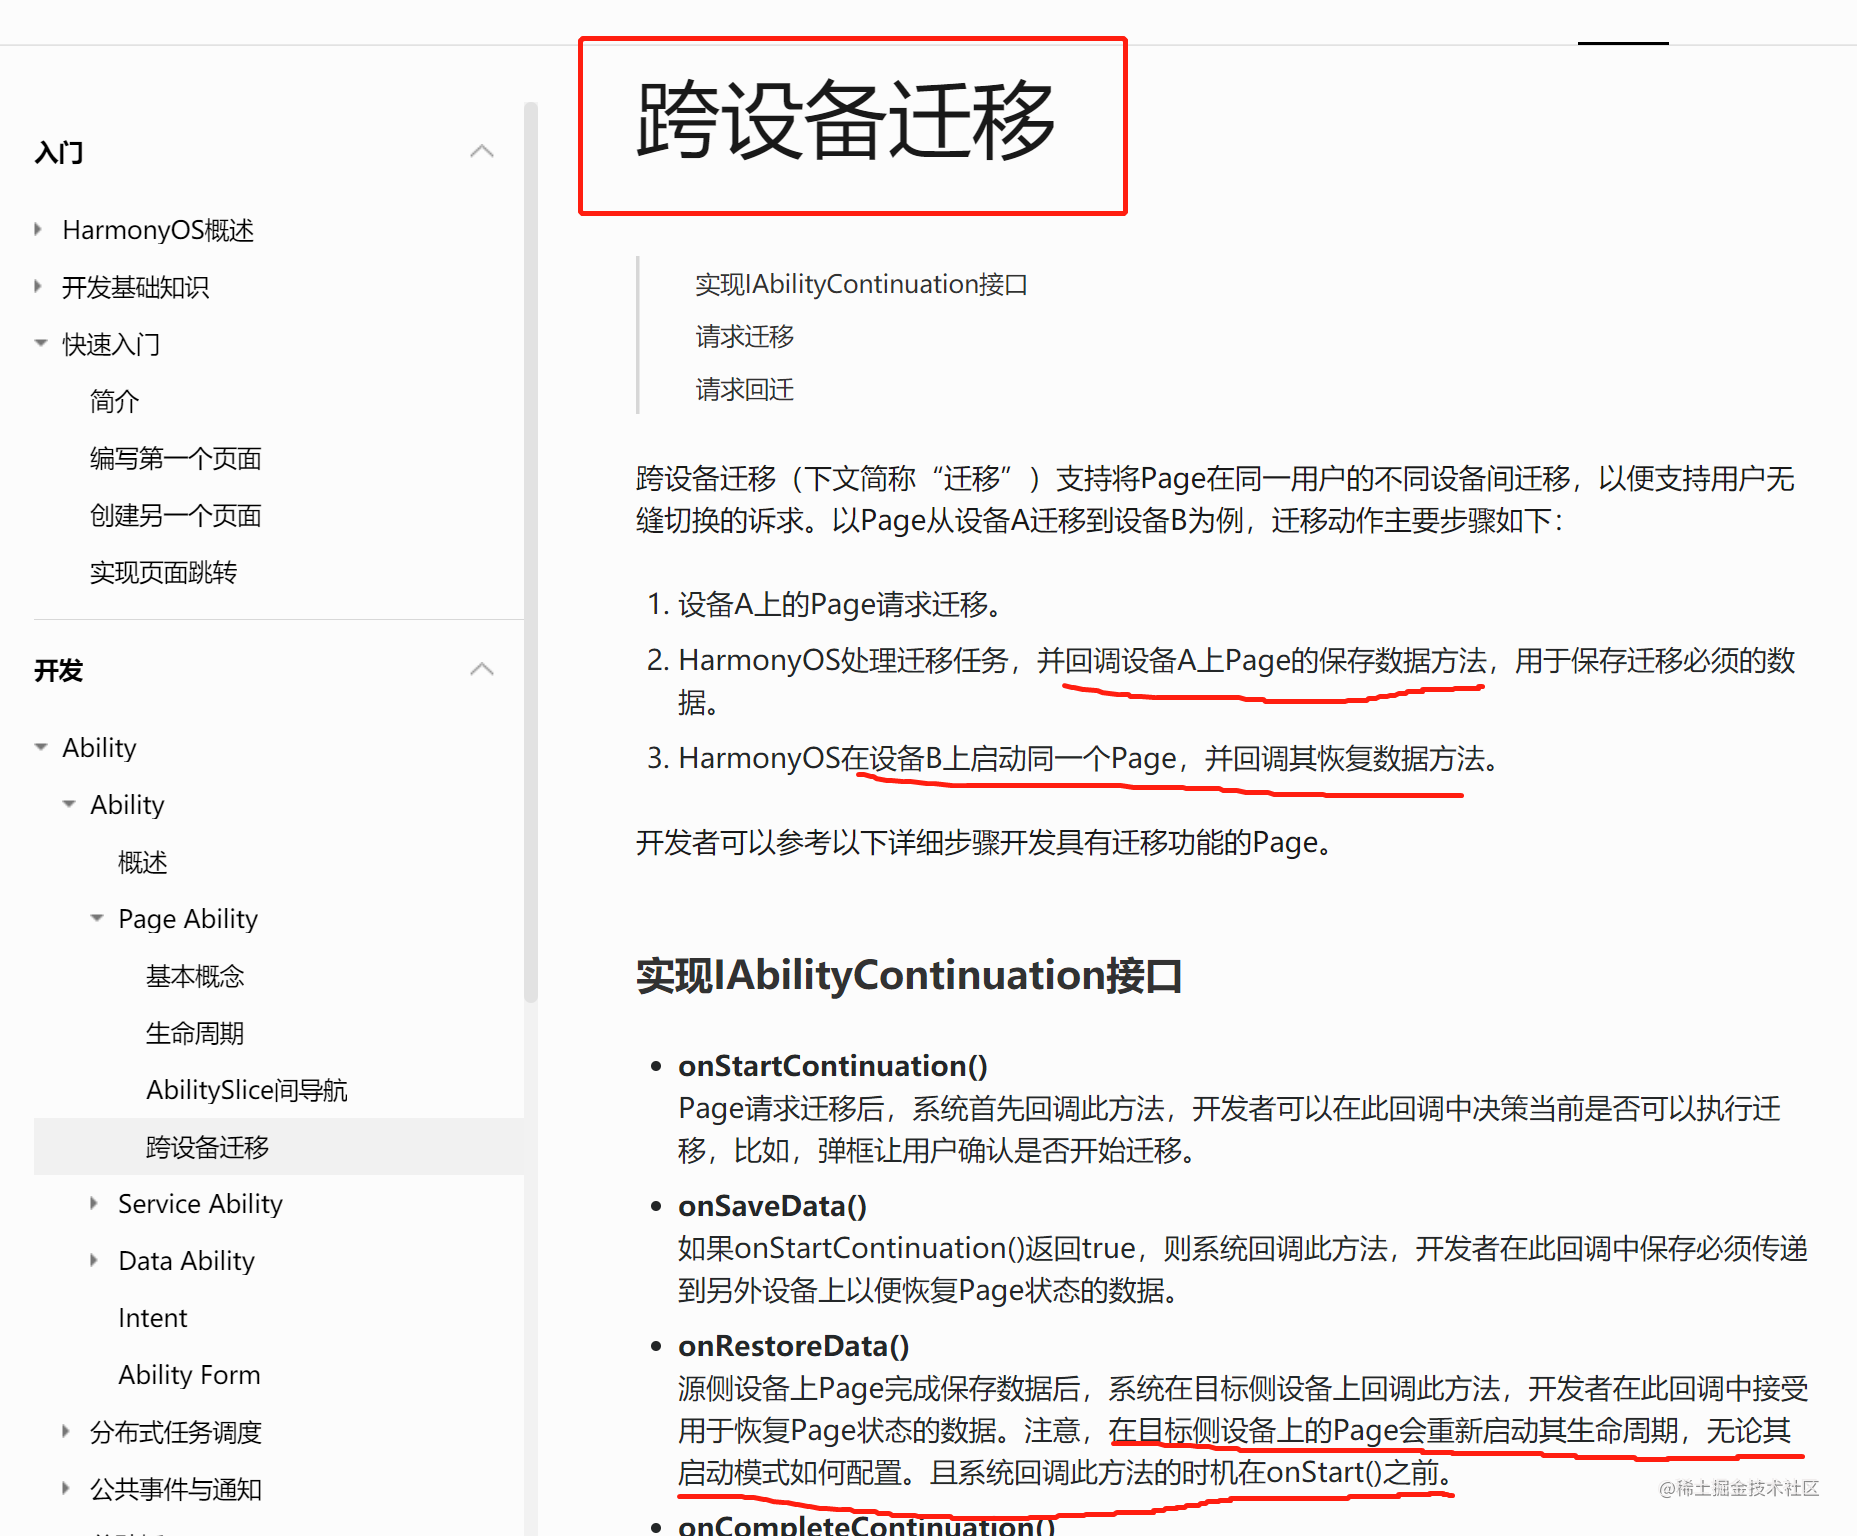Click the 跨设备迁移 page title
Image resolution: width=1857 pixels, height=1536 pixels.
tap(846, 122)
